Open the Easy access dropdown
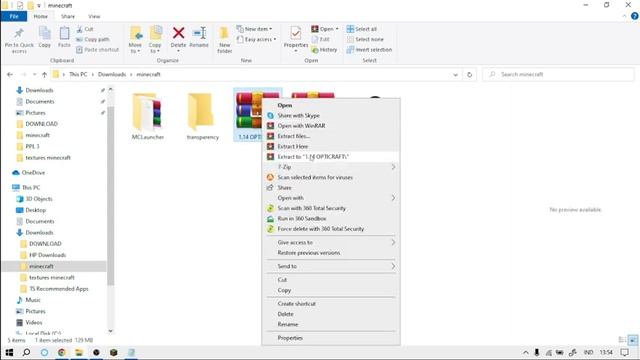 pyautogui.click(x=257, y=40)
